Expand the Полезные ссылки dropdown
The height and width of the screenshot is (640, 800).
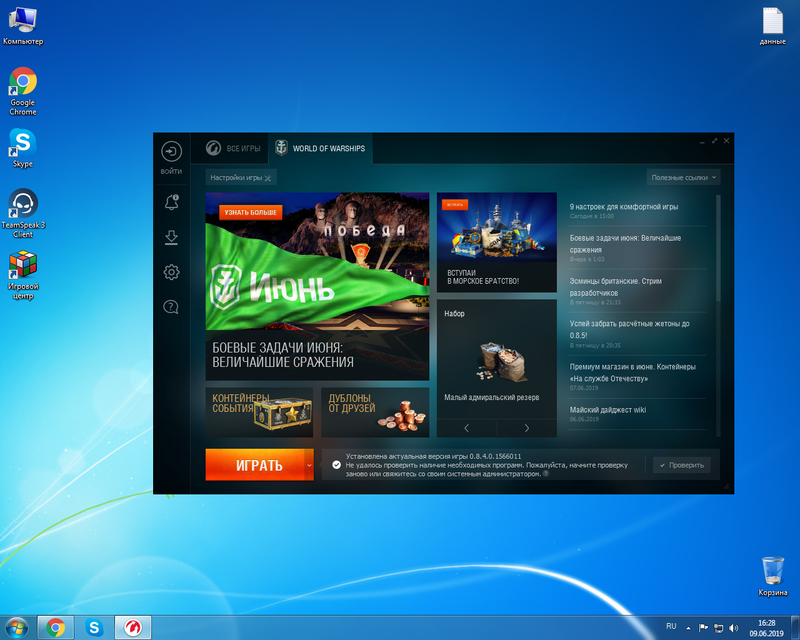[x=684, y=178]
